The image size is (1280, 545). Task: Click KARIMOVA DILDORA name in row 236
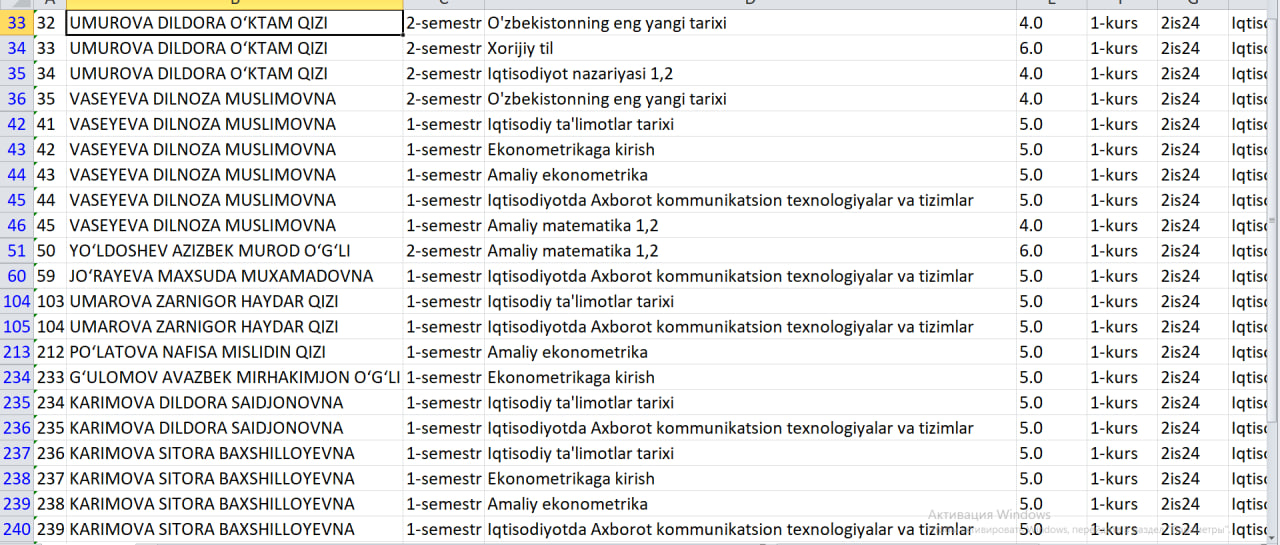tap(235, 428)
